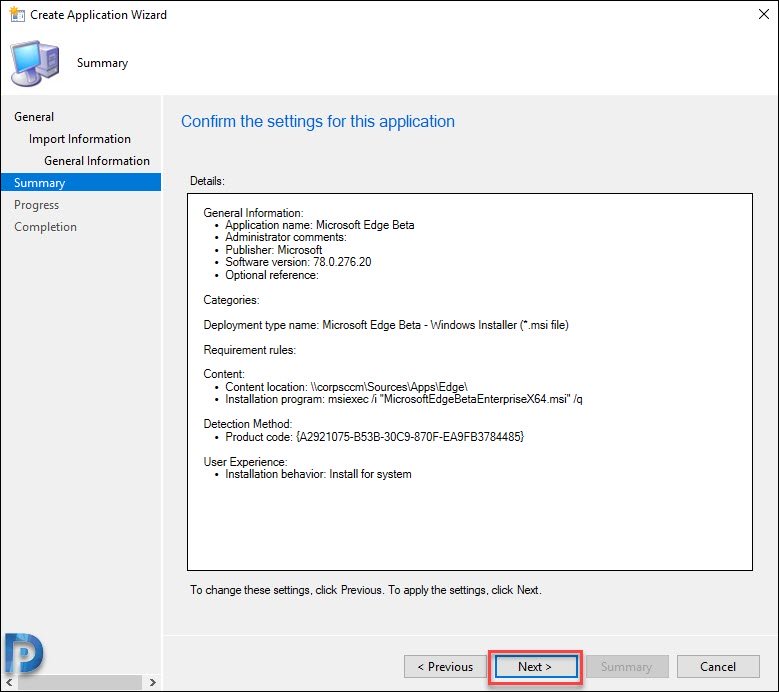Screen dimensions: 779x692
Task: Click the 'To change these settings' instruction text
Action: tap(366, 590)
